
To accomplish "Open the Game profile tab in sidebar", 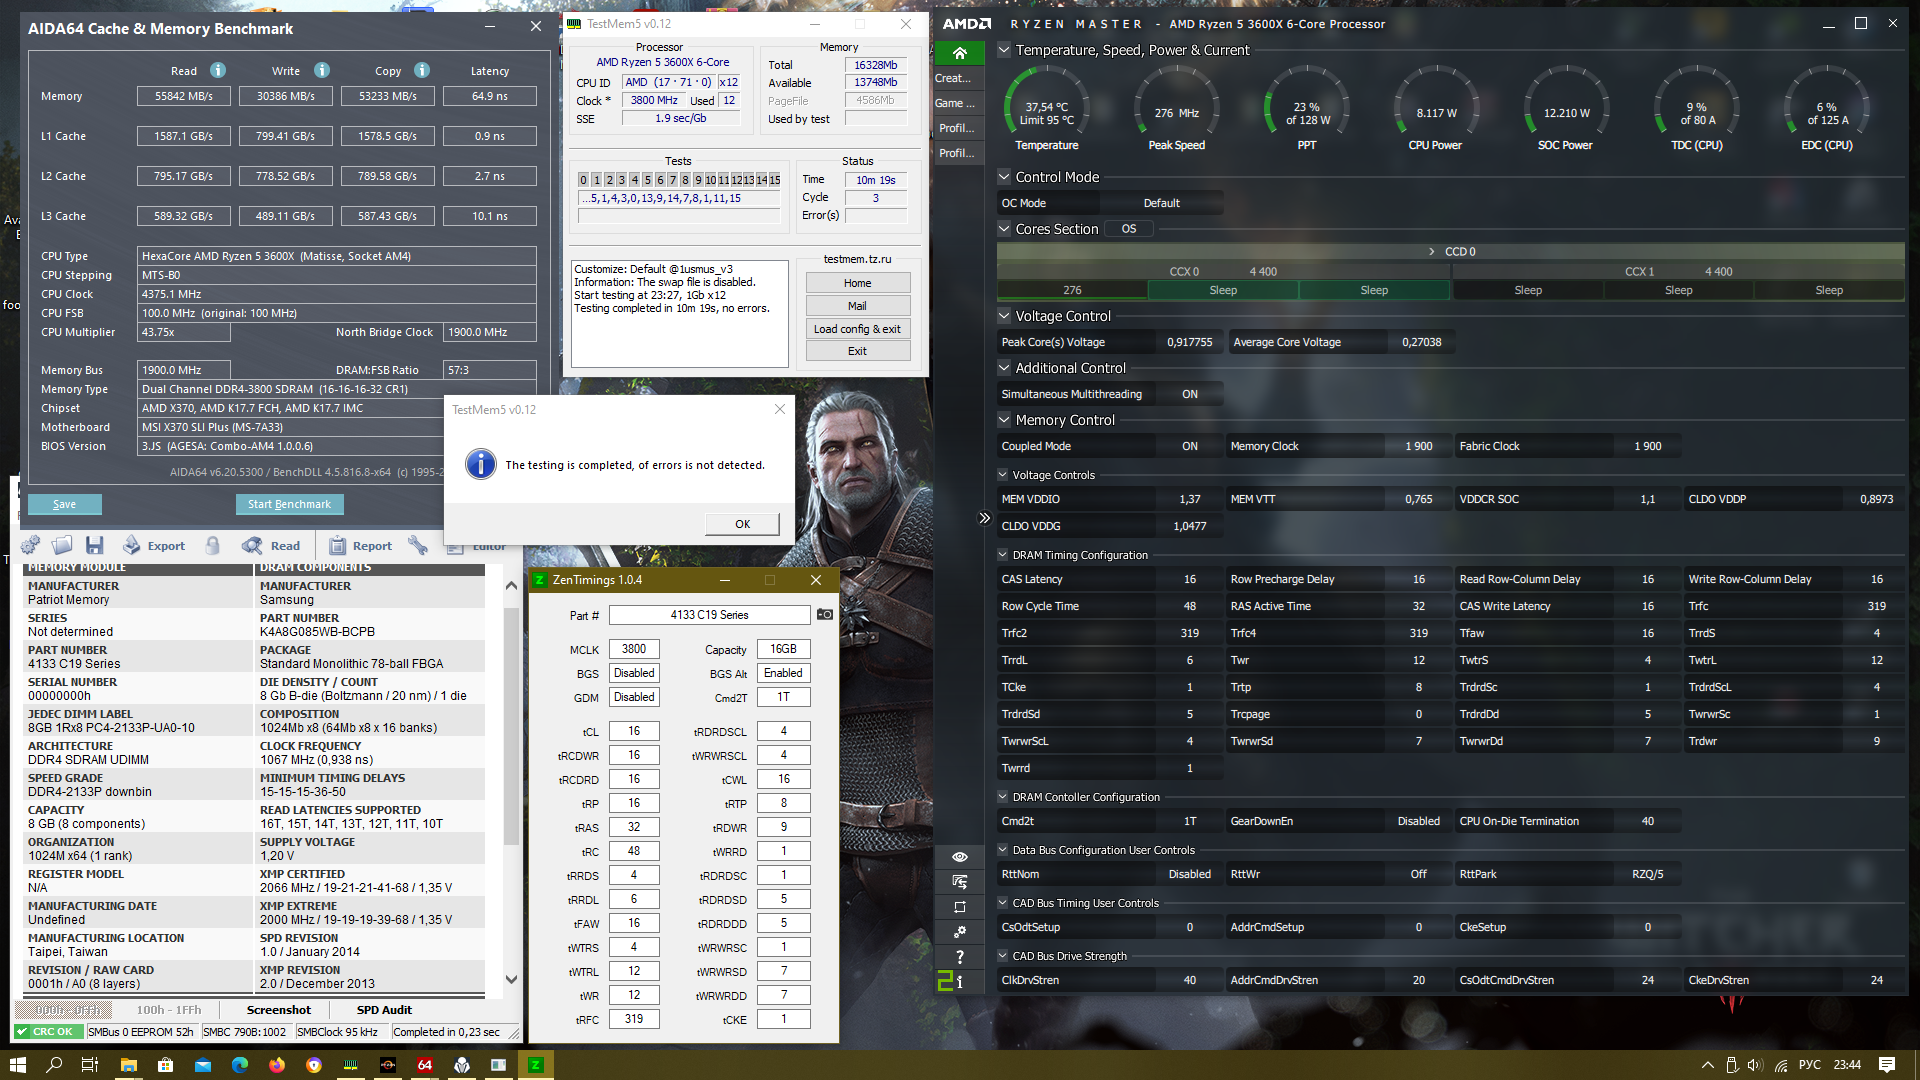I will pyautogui.click(x=956, y=103).
